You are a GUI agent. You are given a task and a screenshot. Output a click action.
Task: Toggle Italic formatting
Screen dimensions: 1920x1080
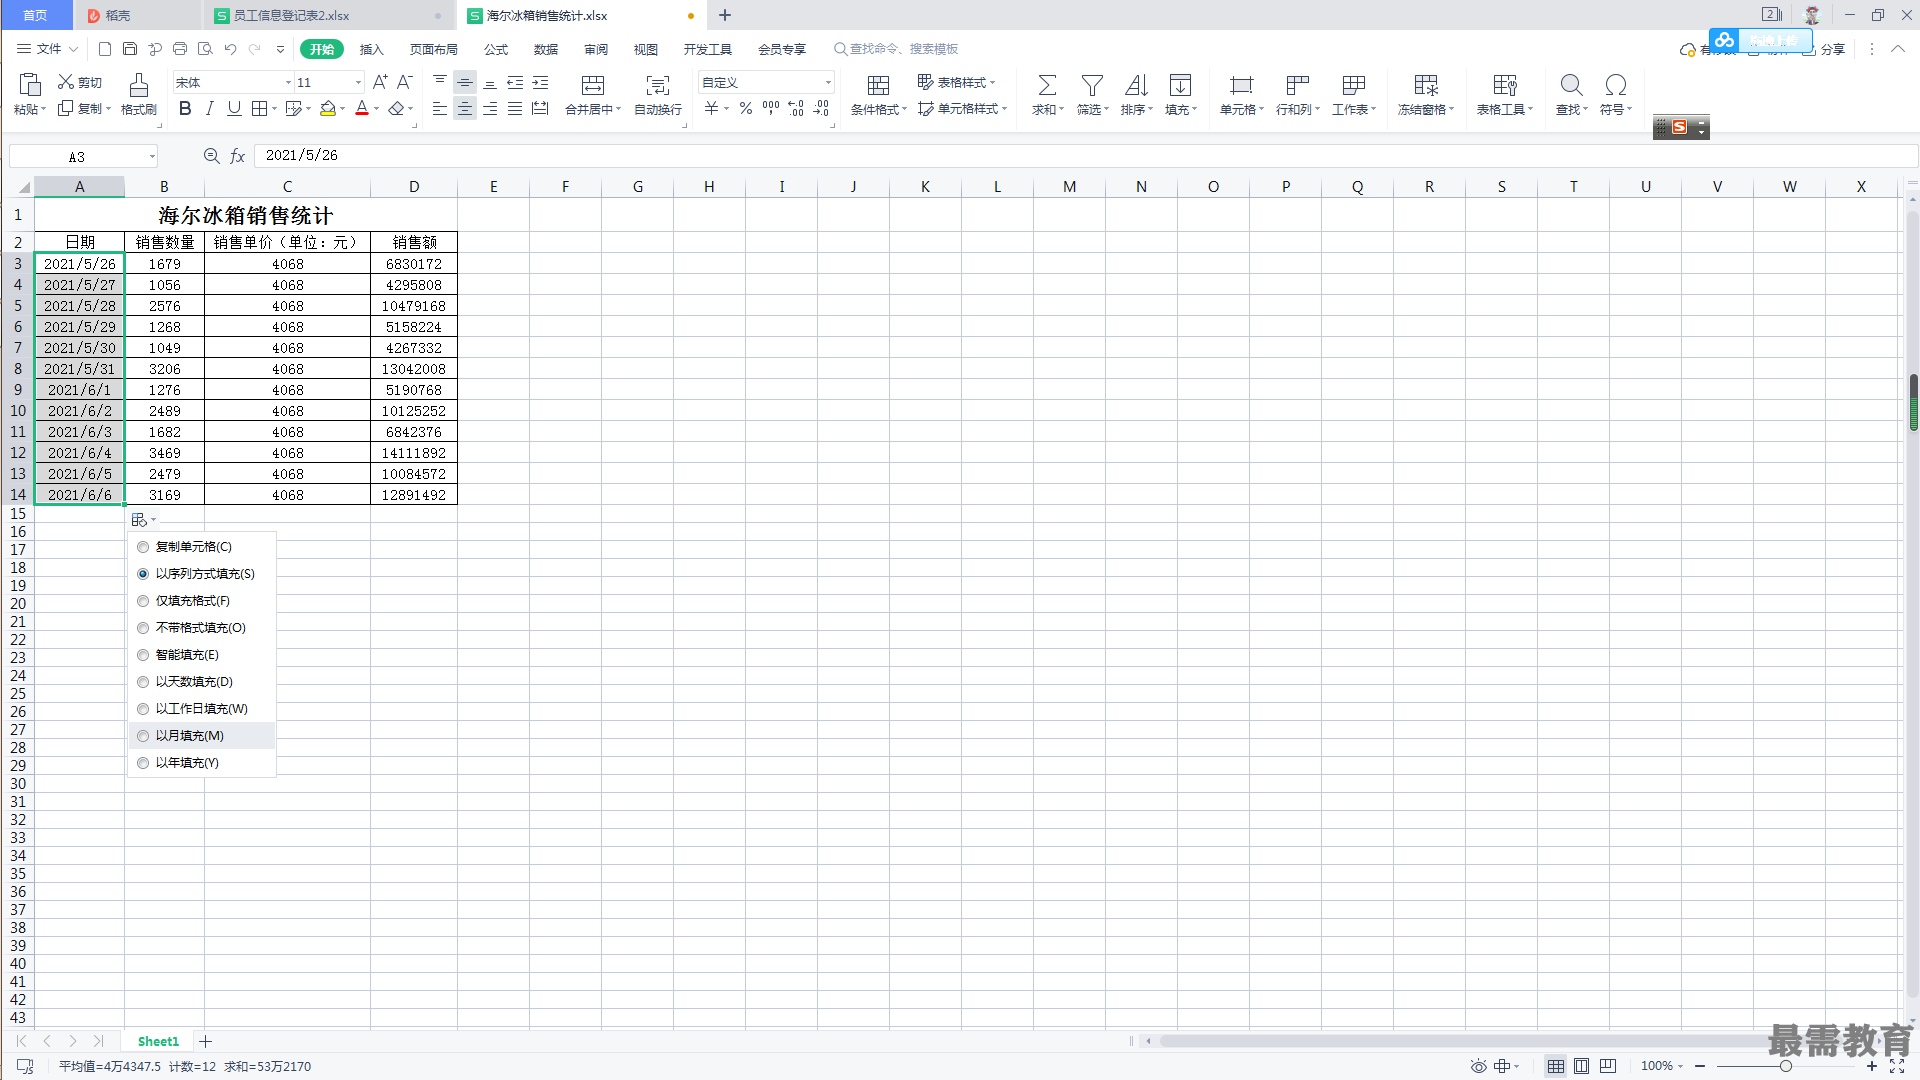[209, 109]
